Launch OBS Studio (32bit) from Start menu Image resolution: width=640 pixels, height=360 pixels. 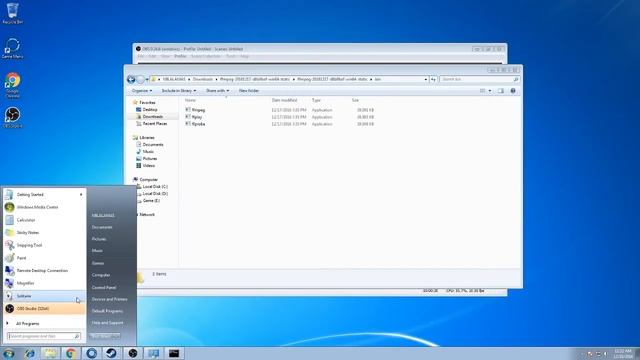44,309
